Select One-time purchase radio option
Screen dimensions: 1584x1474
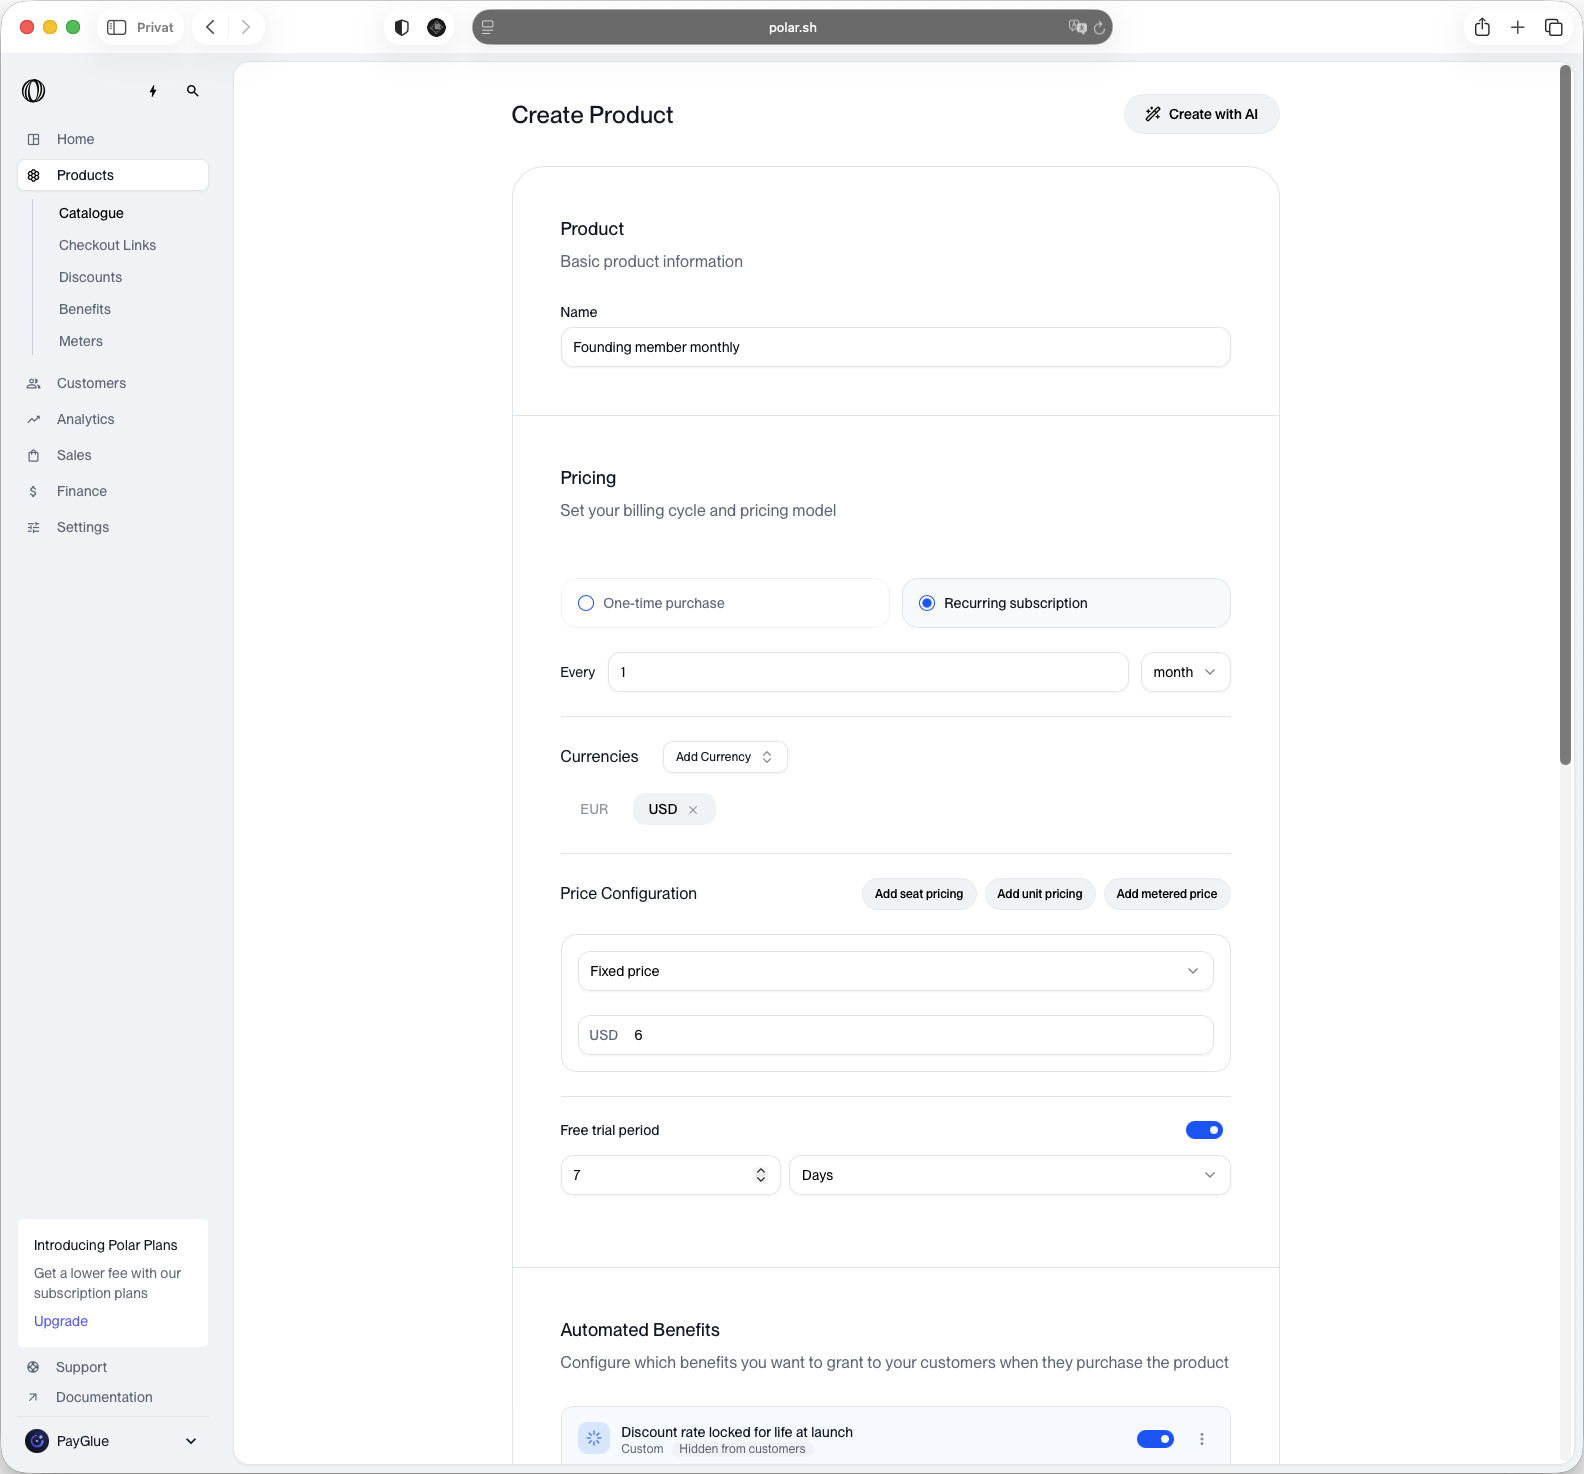725,603
